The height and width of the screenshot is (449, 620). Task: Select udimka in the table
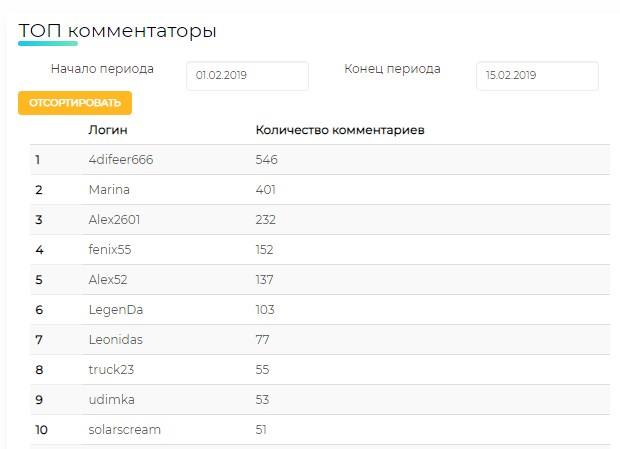pyautogui.click(x=112, y=400)
